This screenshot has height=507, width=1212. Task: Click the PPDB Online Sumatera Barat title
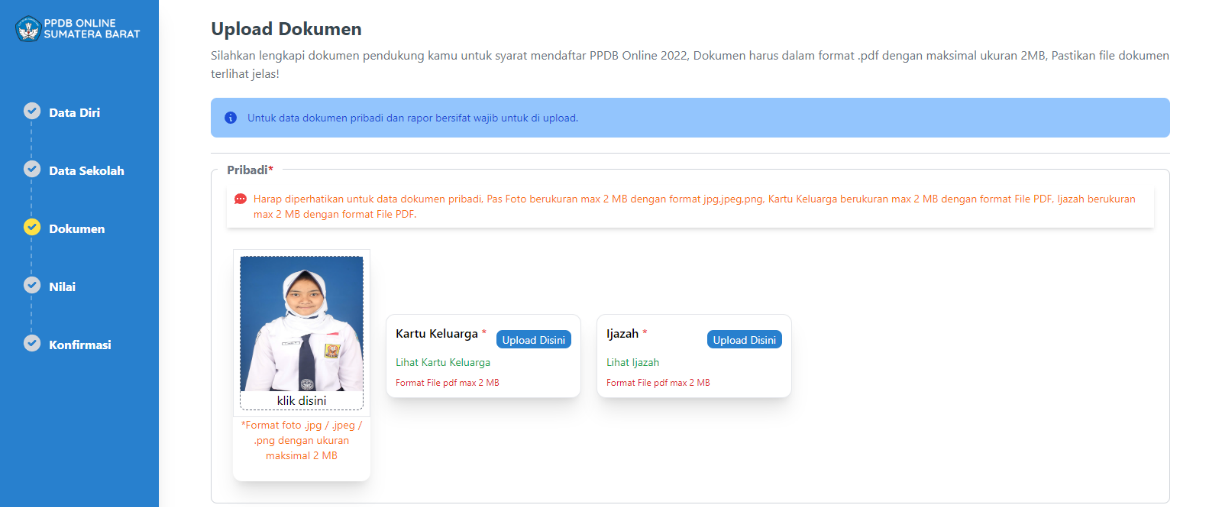[x=92, y=28]
